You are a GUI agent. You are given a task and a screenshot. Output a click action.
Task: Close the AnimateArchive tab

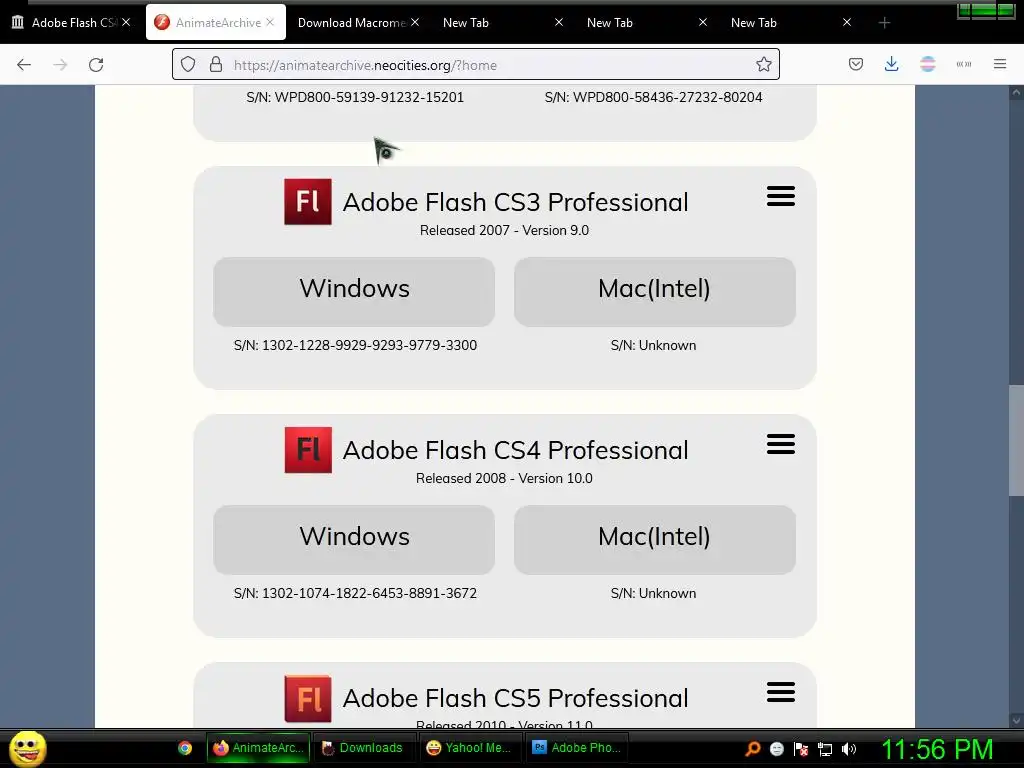pos(270,22)
